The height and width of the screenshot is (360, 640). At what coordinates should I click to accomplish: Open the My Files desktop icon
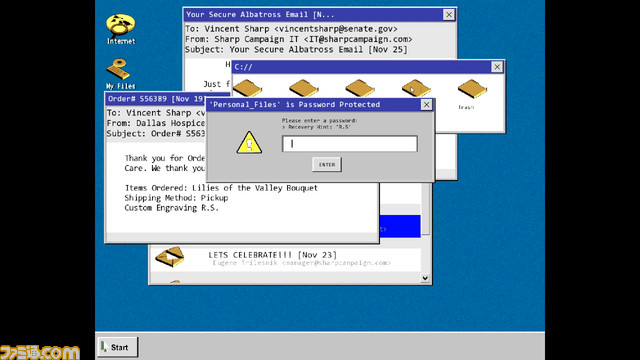[120, 74]
